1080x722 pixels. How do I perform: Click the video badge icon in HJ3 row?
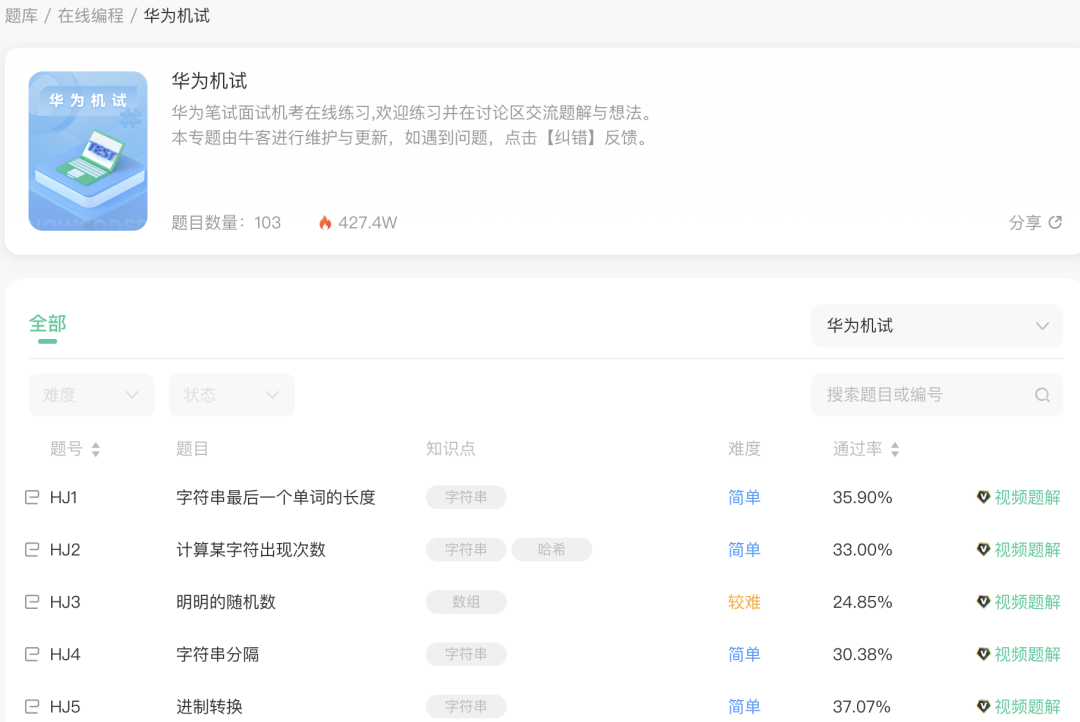(984, 601)
